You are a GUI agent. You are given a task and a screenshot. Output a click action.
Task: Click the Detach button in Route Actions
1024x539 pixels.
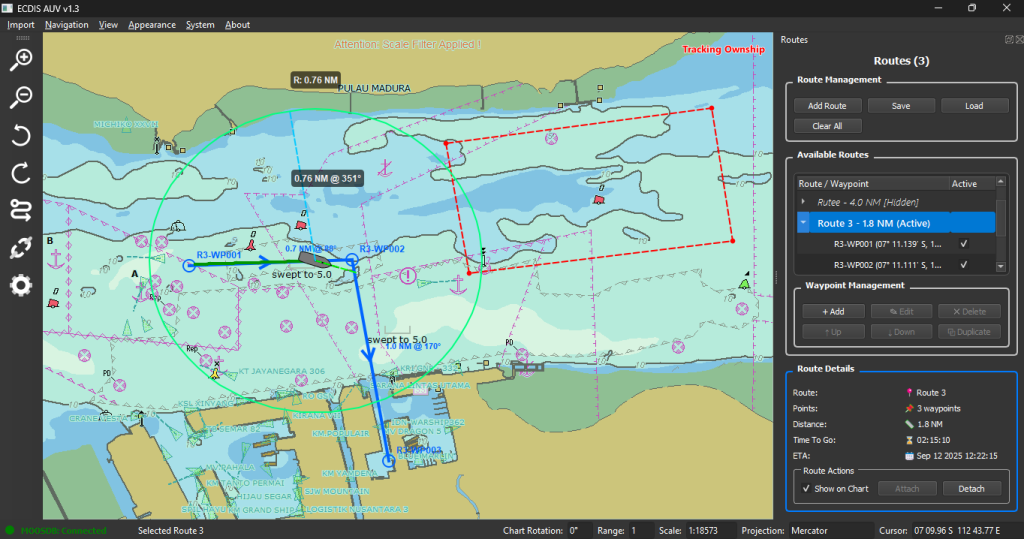coord(971,488)
